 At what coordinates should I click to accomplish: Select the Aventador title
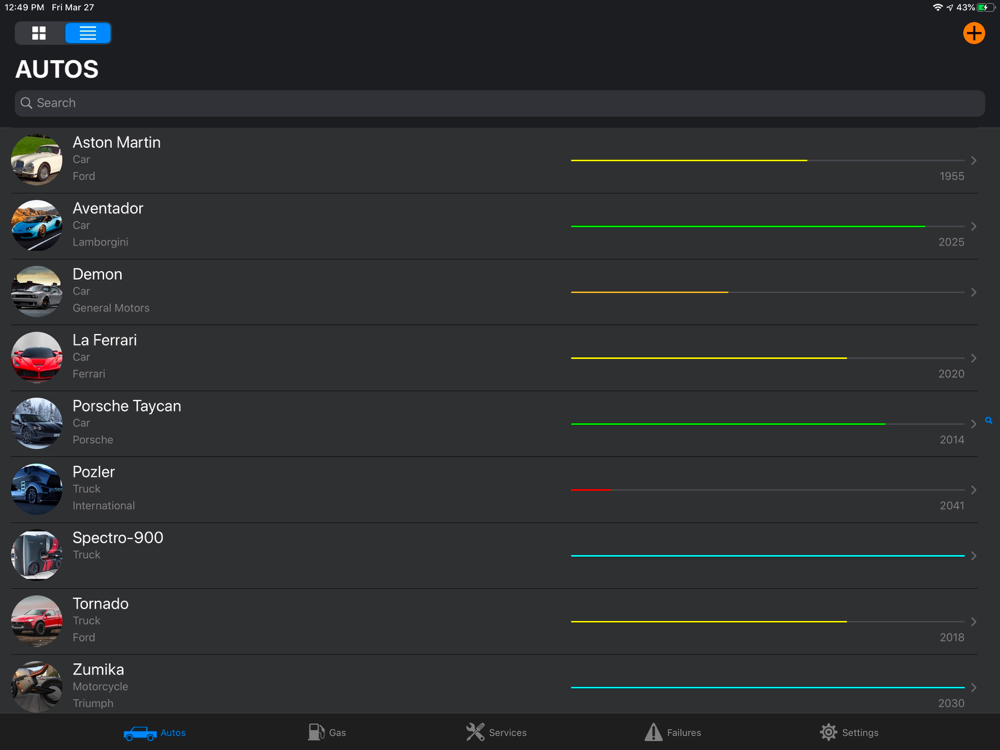[108, 208]
